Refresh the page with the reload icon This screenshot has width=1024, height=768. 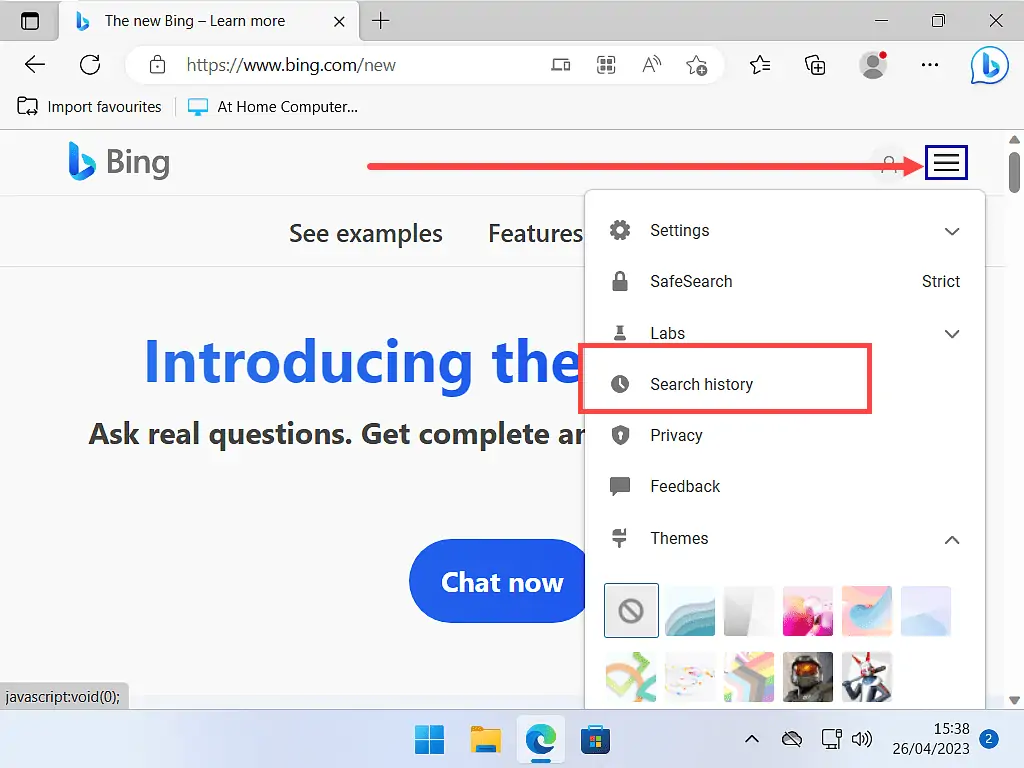click(x=90, y=64)
